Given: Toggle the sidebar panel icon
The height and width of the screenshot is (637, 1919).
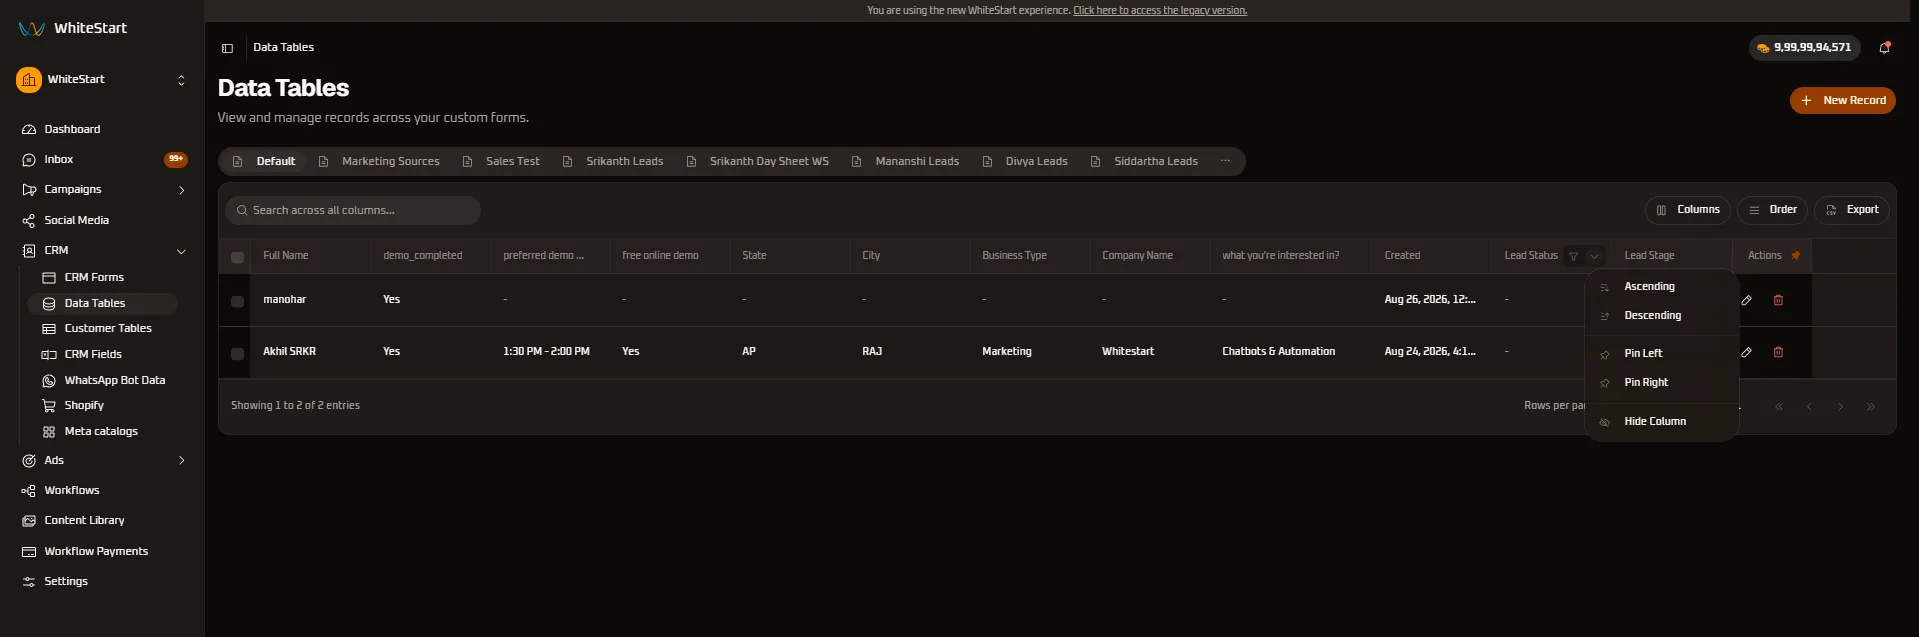Looking at the screenshot, I should (227, 48).
